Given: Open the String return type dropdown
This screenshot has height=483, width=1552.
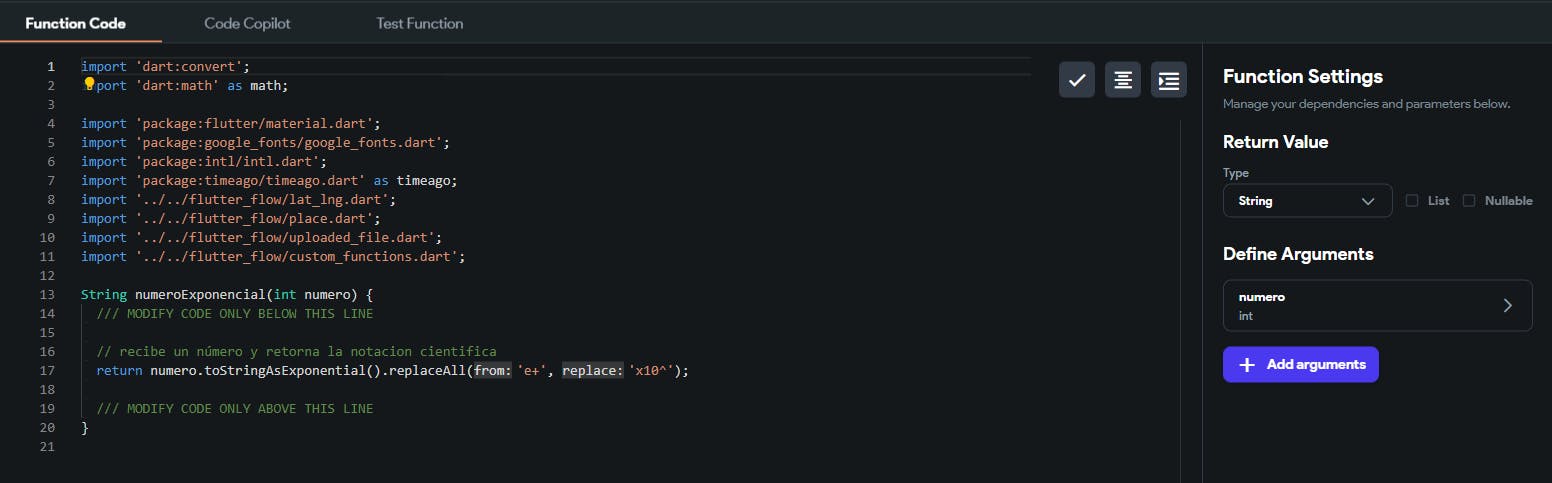Looking at the screenshot, I should [x=1307, y=200].
